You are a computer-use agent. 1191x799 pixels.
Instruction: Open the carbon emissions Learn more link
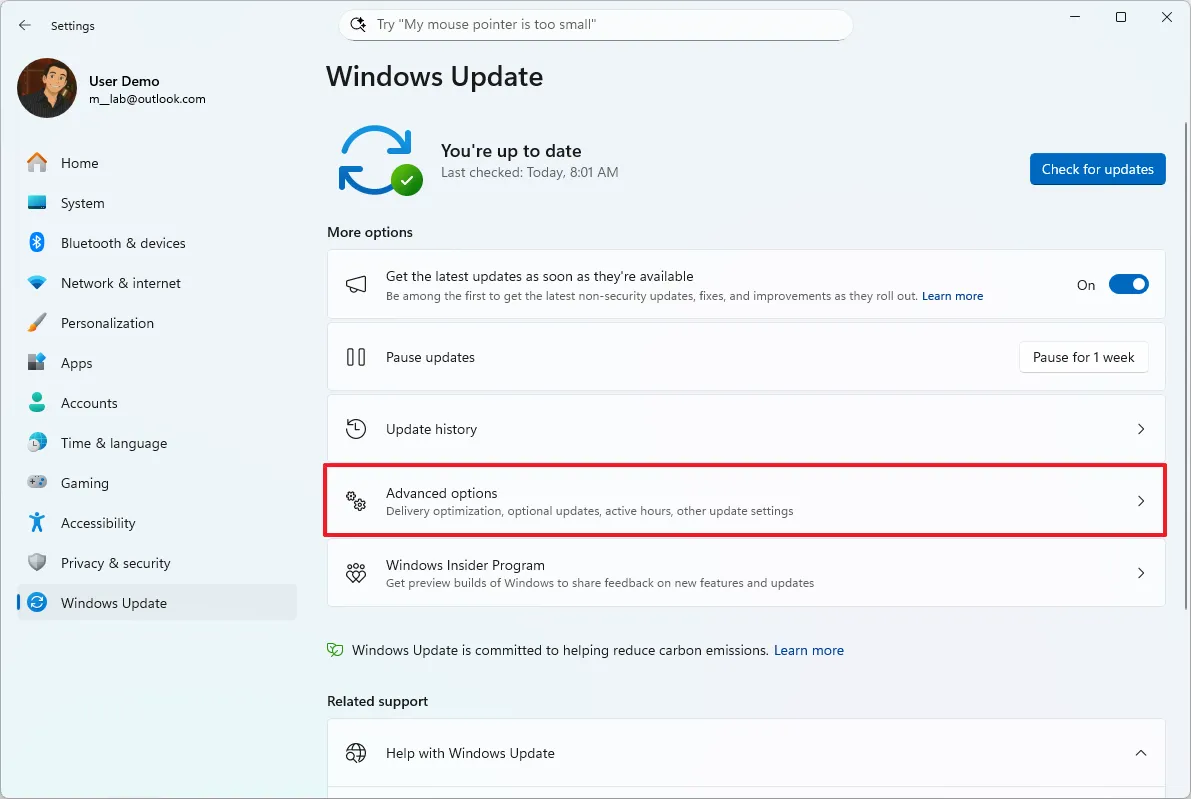(x=808, y=650)
